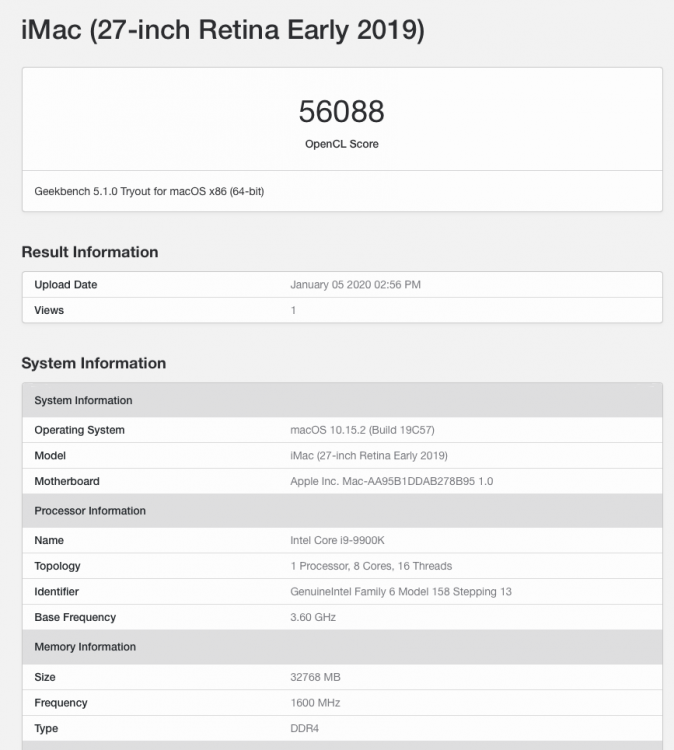Click the Intel Core i9-9900K processor name
Screen dimensions: 674x750
tap(337, 540)
